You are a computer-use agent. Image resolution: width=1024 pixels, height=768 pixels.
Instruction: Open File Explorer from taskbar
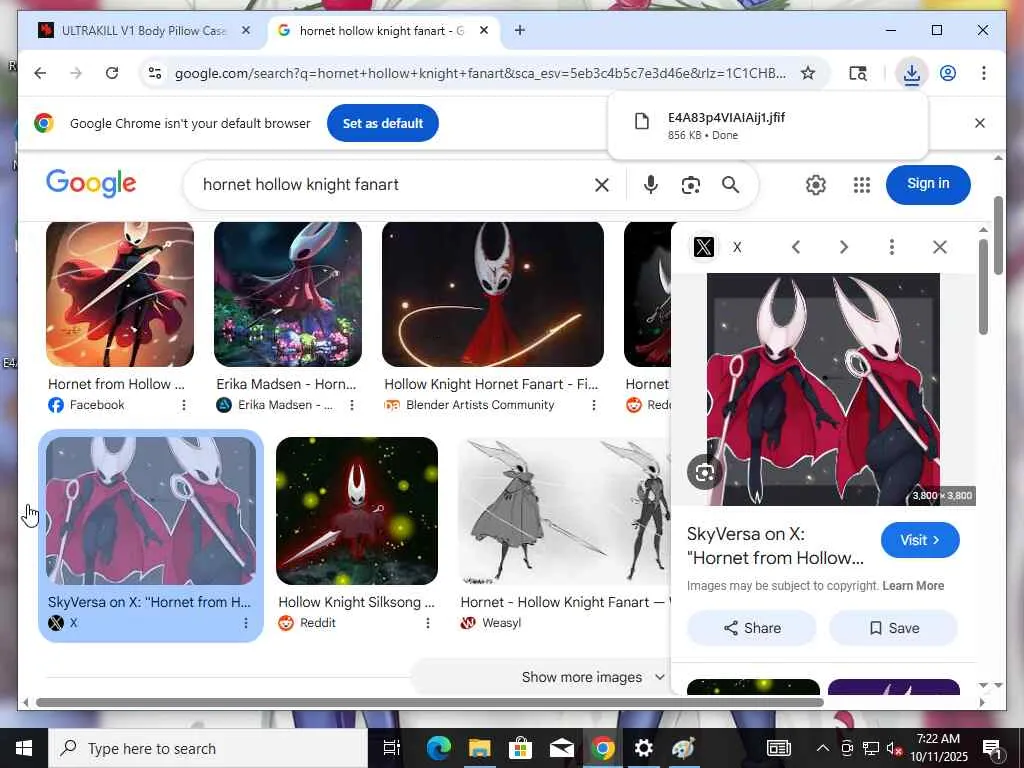click(x=479, y=748)
